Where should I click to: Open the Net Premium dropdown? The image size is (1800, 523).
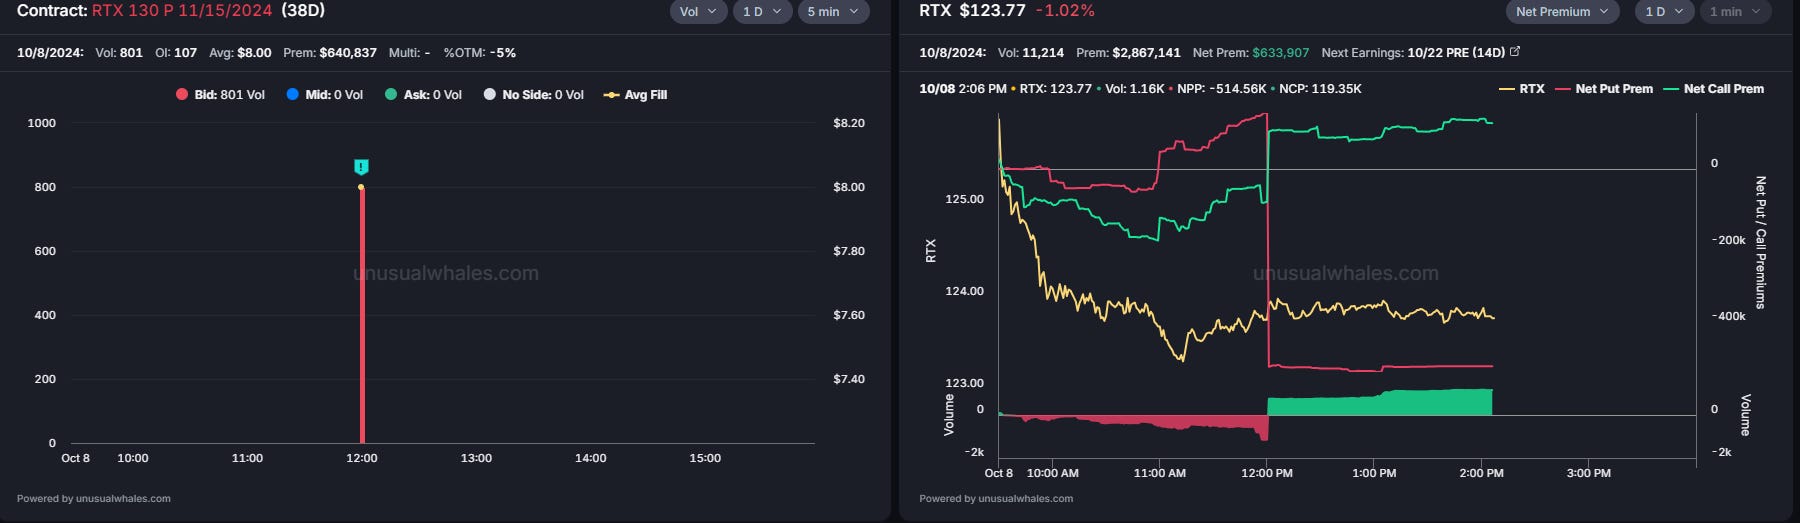[1562, 11]
